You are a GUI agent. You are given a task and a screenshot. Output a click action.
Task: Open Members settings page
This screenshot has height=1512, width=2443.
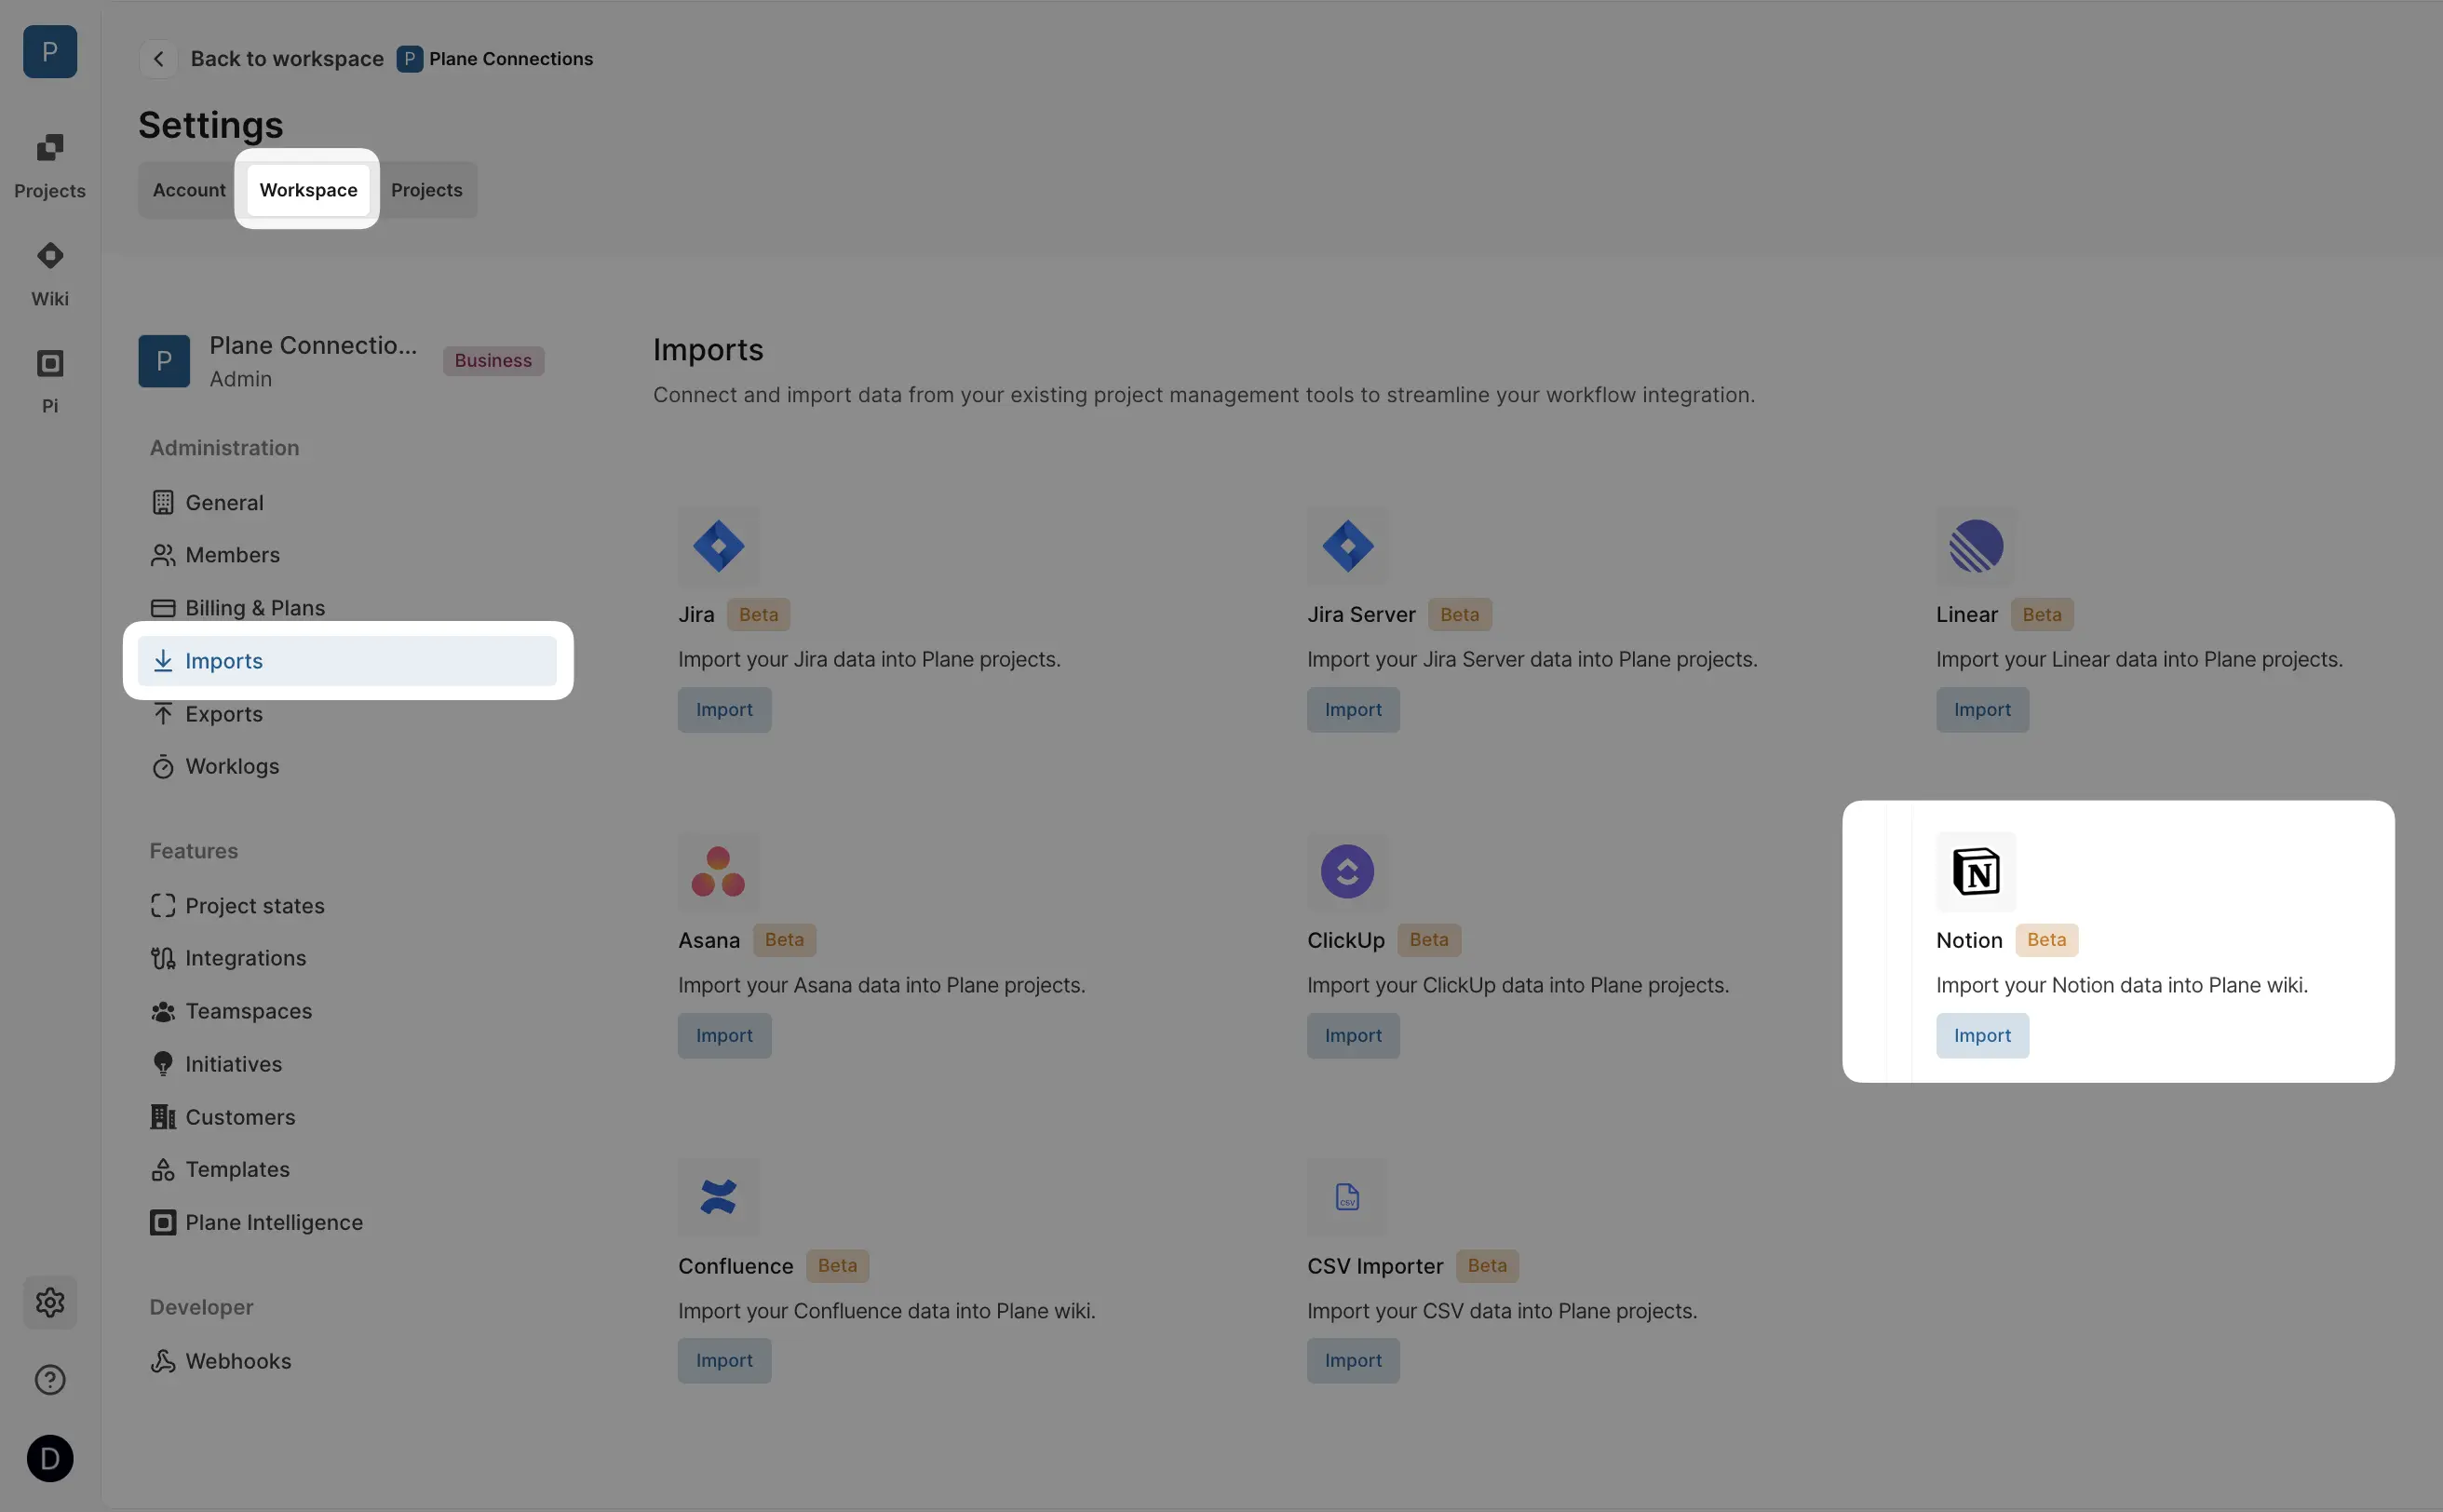347,555
